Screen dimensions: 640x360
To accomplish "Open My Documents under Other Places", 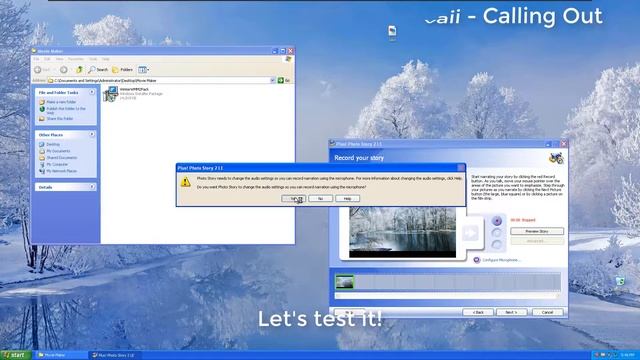I will tap(58, 151).
